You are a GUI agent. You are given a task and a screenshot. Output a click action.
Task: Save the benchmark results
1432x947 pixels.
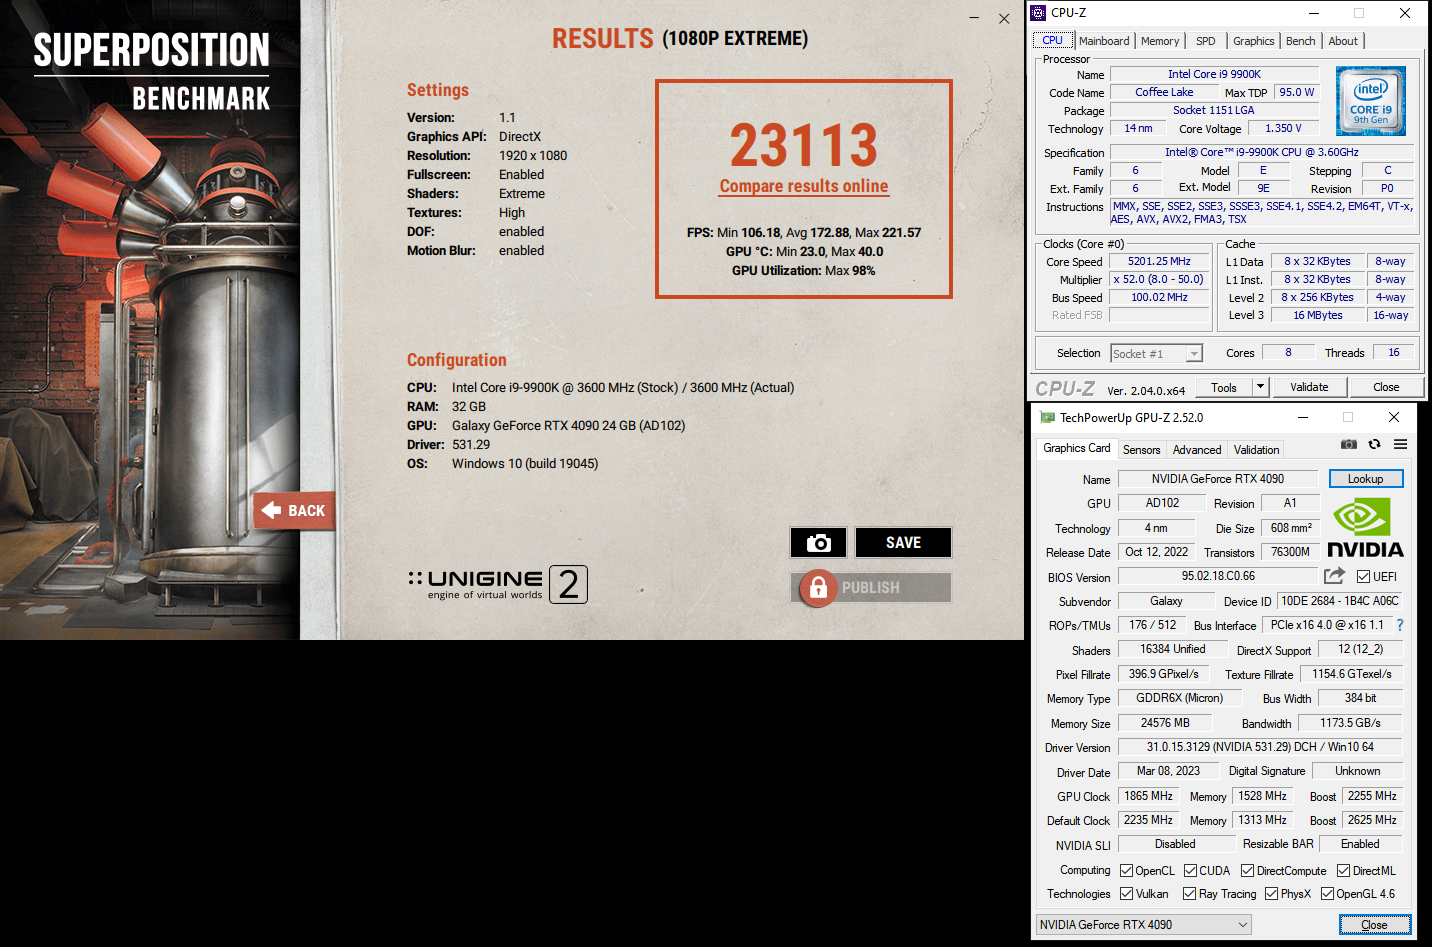point(903,542)
